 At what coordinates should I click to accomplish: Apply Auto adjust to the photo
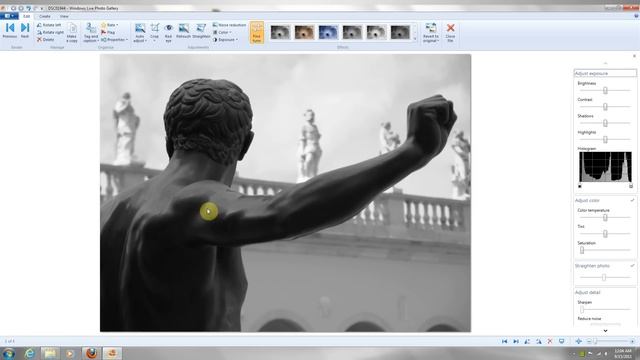click(140, 28)
